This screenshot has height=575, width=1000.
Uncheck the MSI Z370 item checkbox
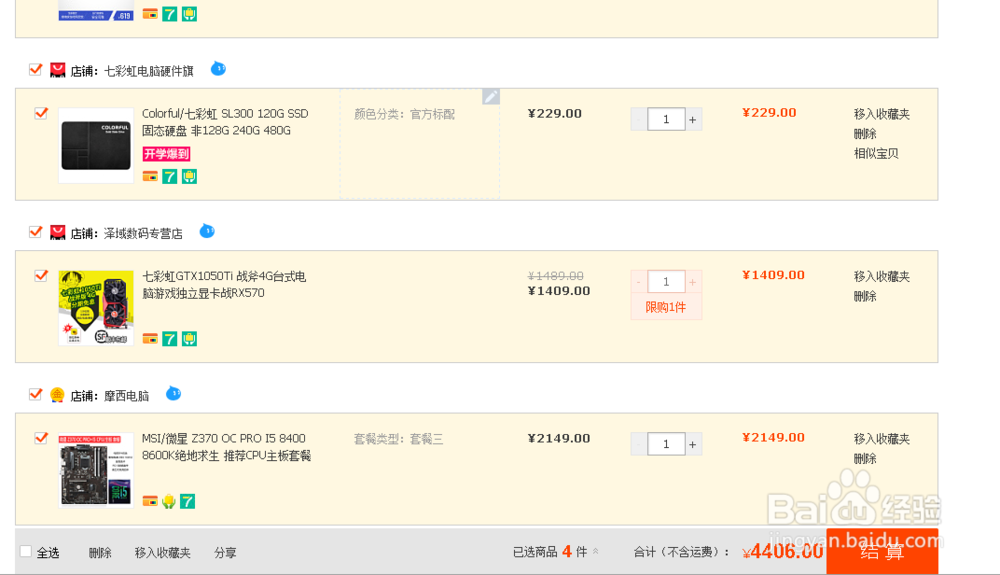[x=41, y=439]
